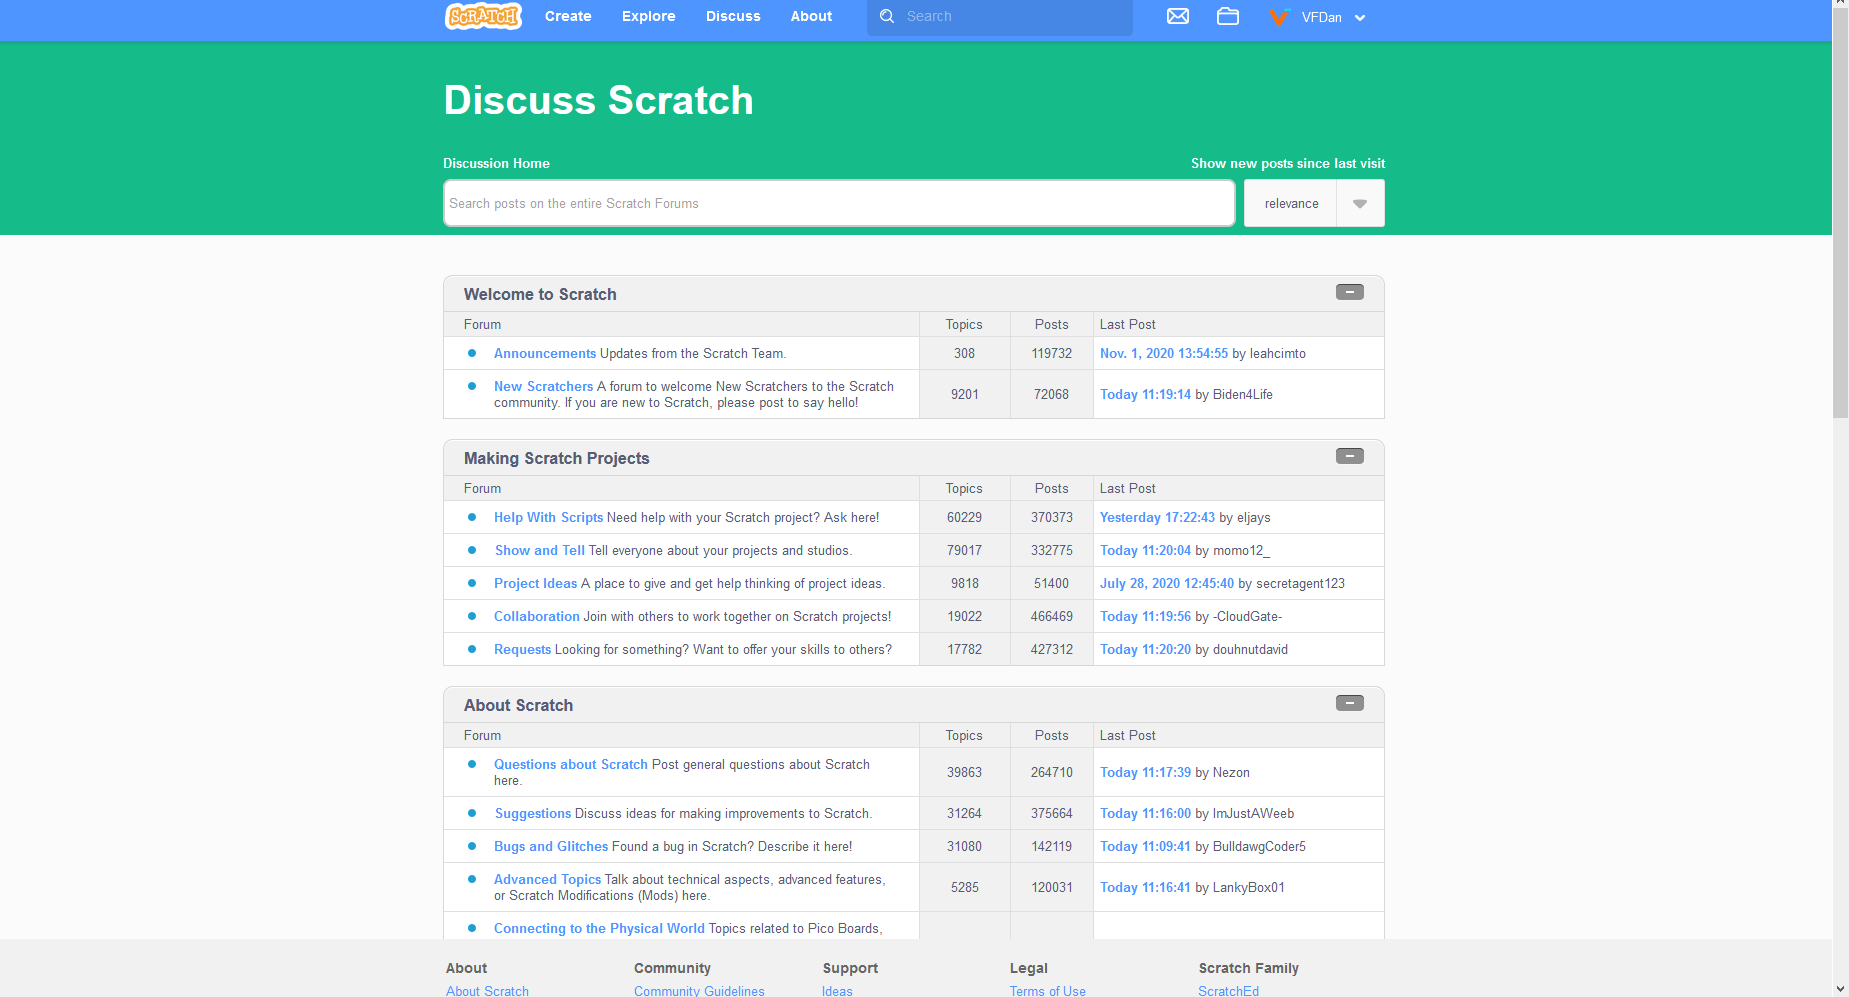The image size is (1849, 997).
Task: Click the blue dot next to Help With Scripts
Action: [x=471, y=517]
